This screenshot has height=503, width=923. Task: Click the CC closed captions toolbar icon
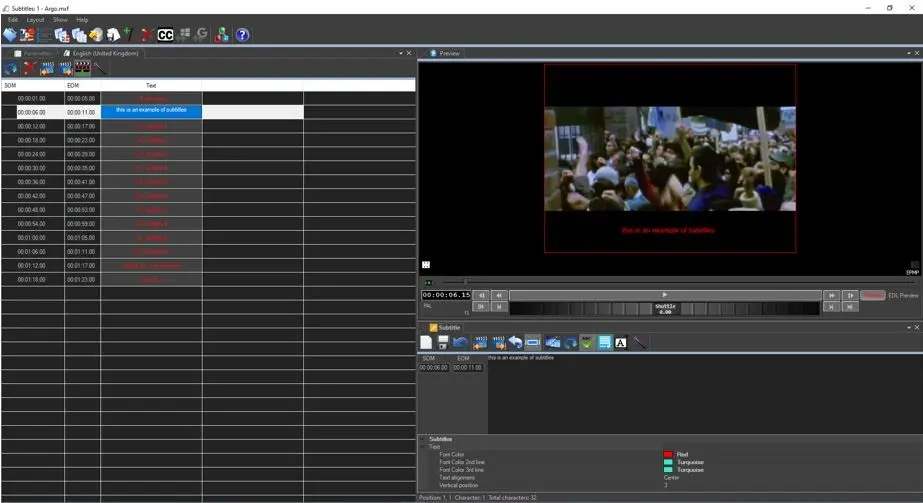[x=165, y=34]
